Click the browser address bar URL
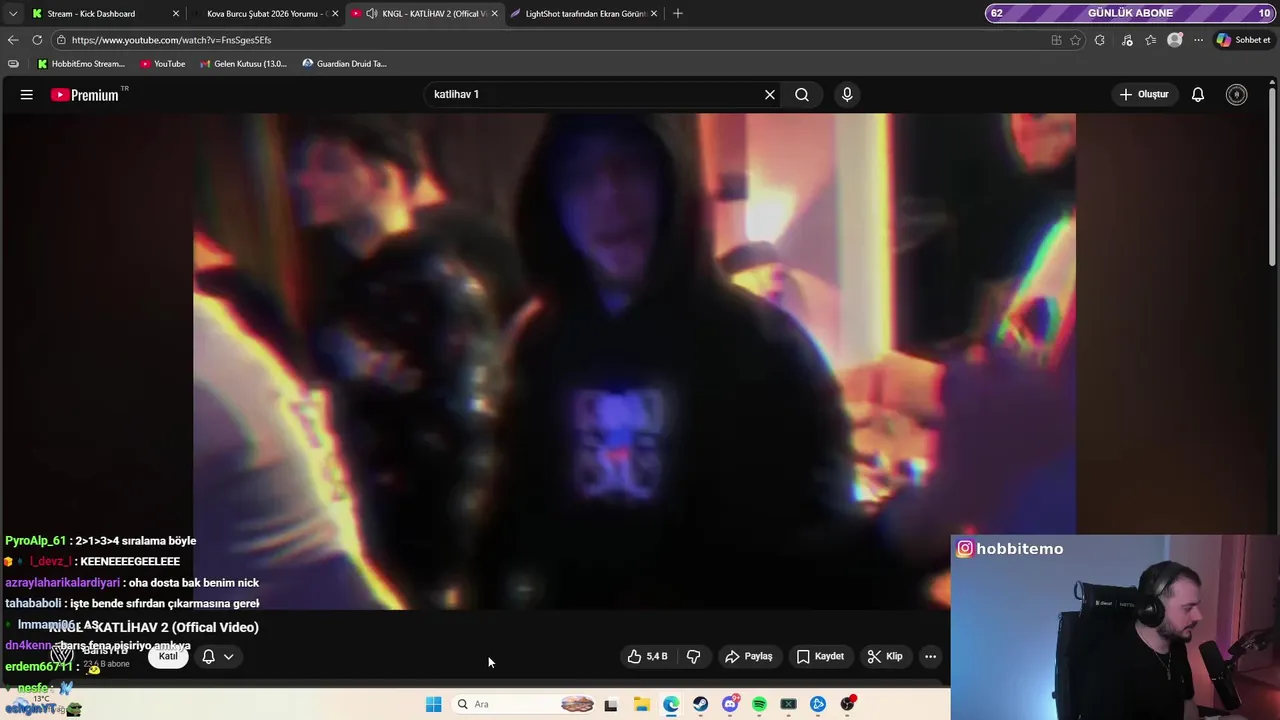This screenshot has height=720, width=1280. tap(171, 40)
